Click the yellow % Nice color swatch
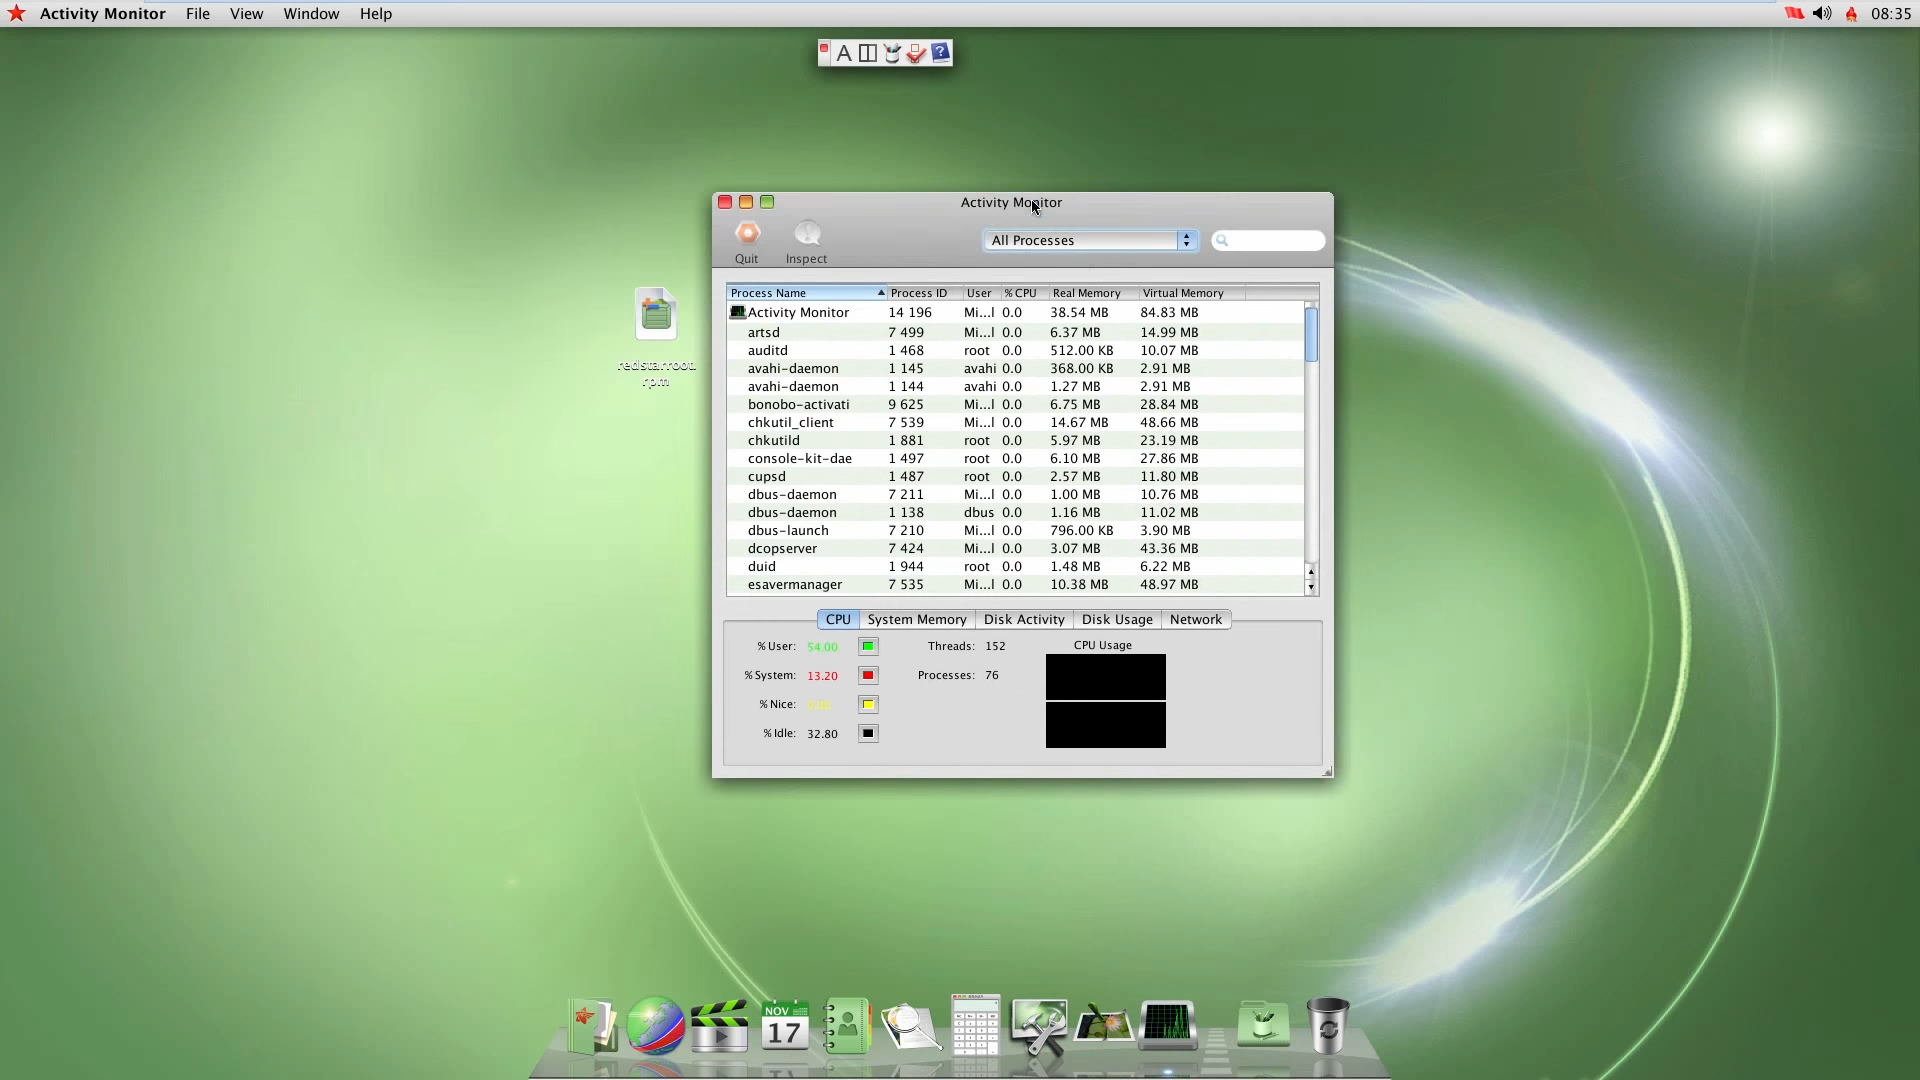The height and width of the screenshot is (1080, 1920). click(868, 705)
